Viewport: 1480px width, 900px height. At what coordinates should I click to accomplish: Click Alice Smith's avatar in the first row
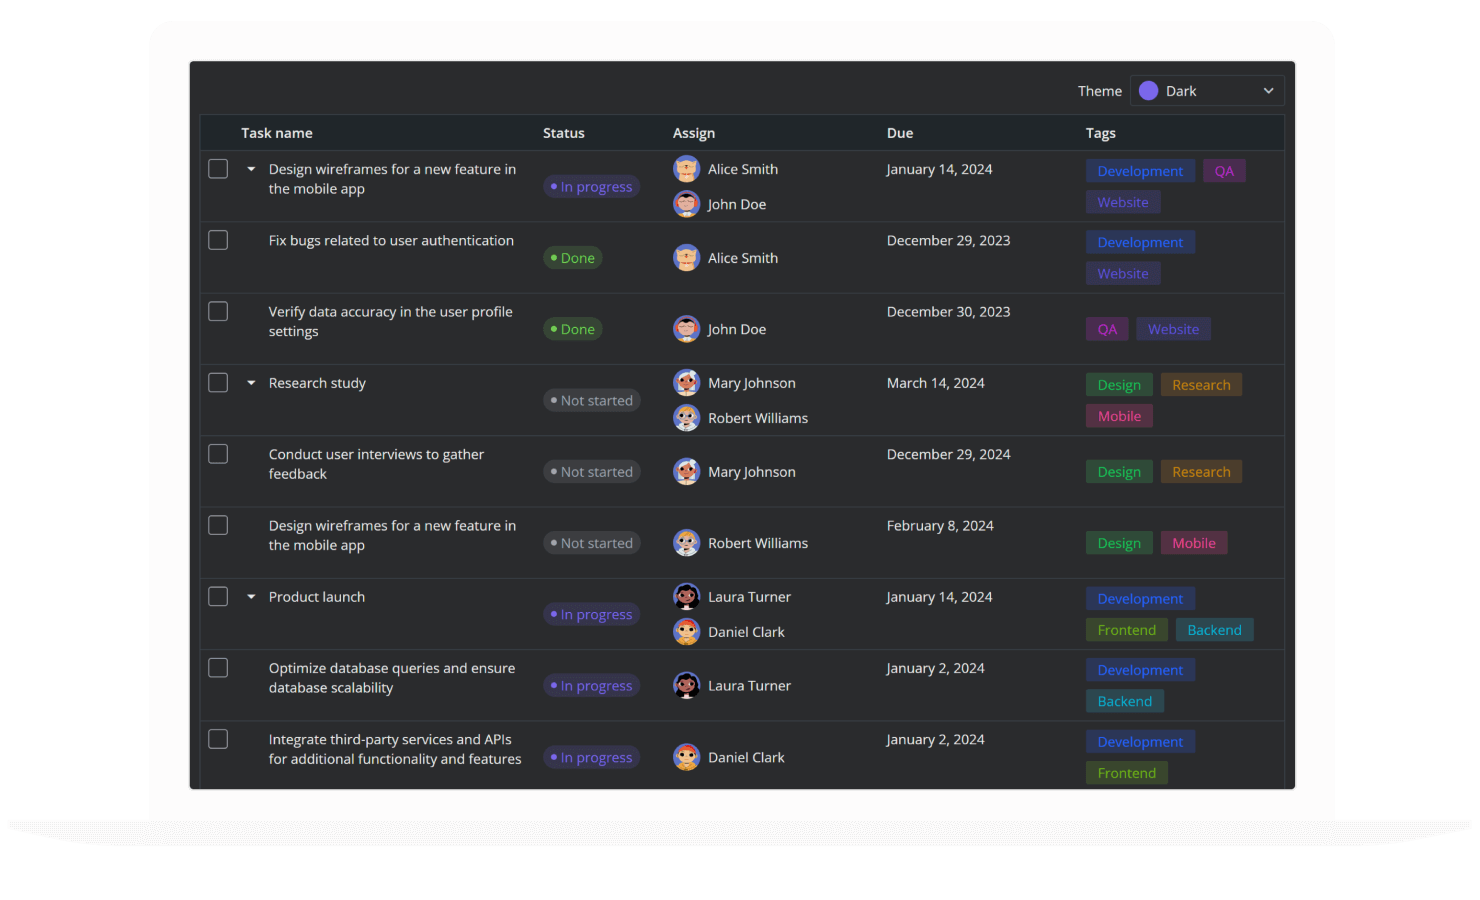(x=686, y=169)
